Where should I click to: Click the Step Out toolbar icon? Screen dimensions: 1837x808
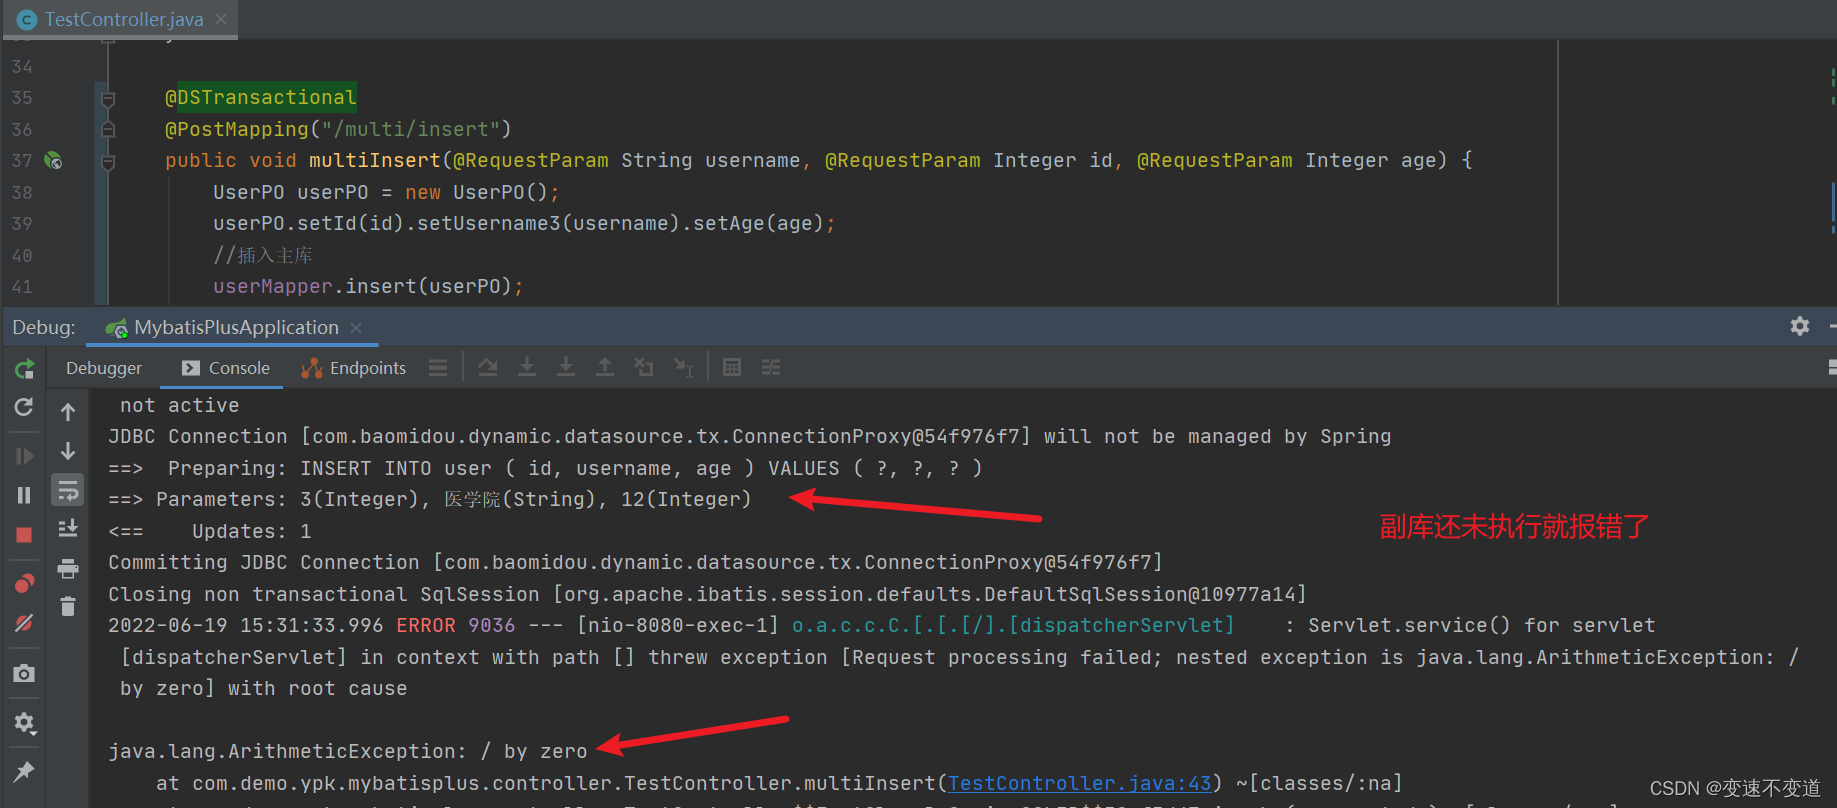click(x=605, y=368)
